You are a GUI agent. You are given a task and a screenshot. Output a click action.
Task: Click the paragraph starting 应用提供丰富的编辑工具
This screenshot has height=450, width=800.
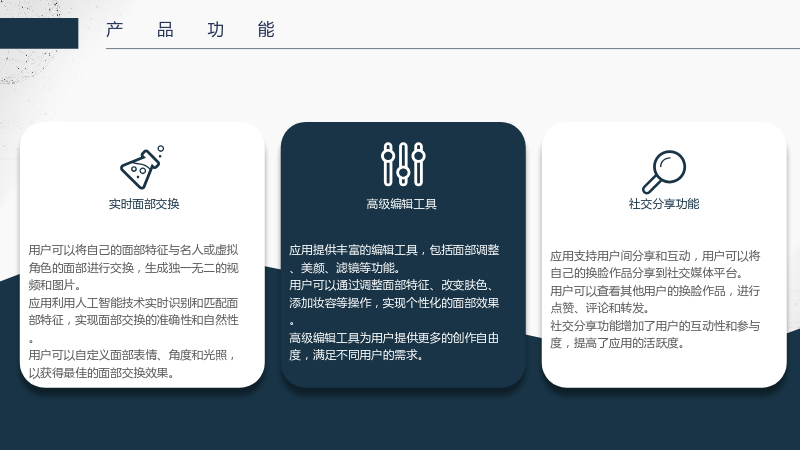click(394, 259)
